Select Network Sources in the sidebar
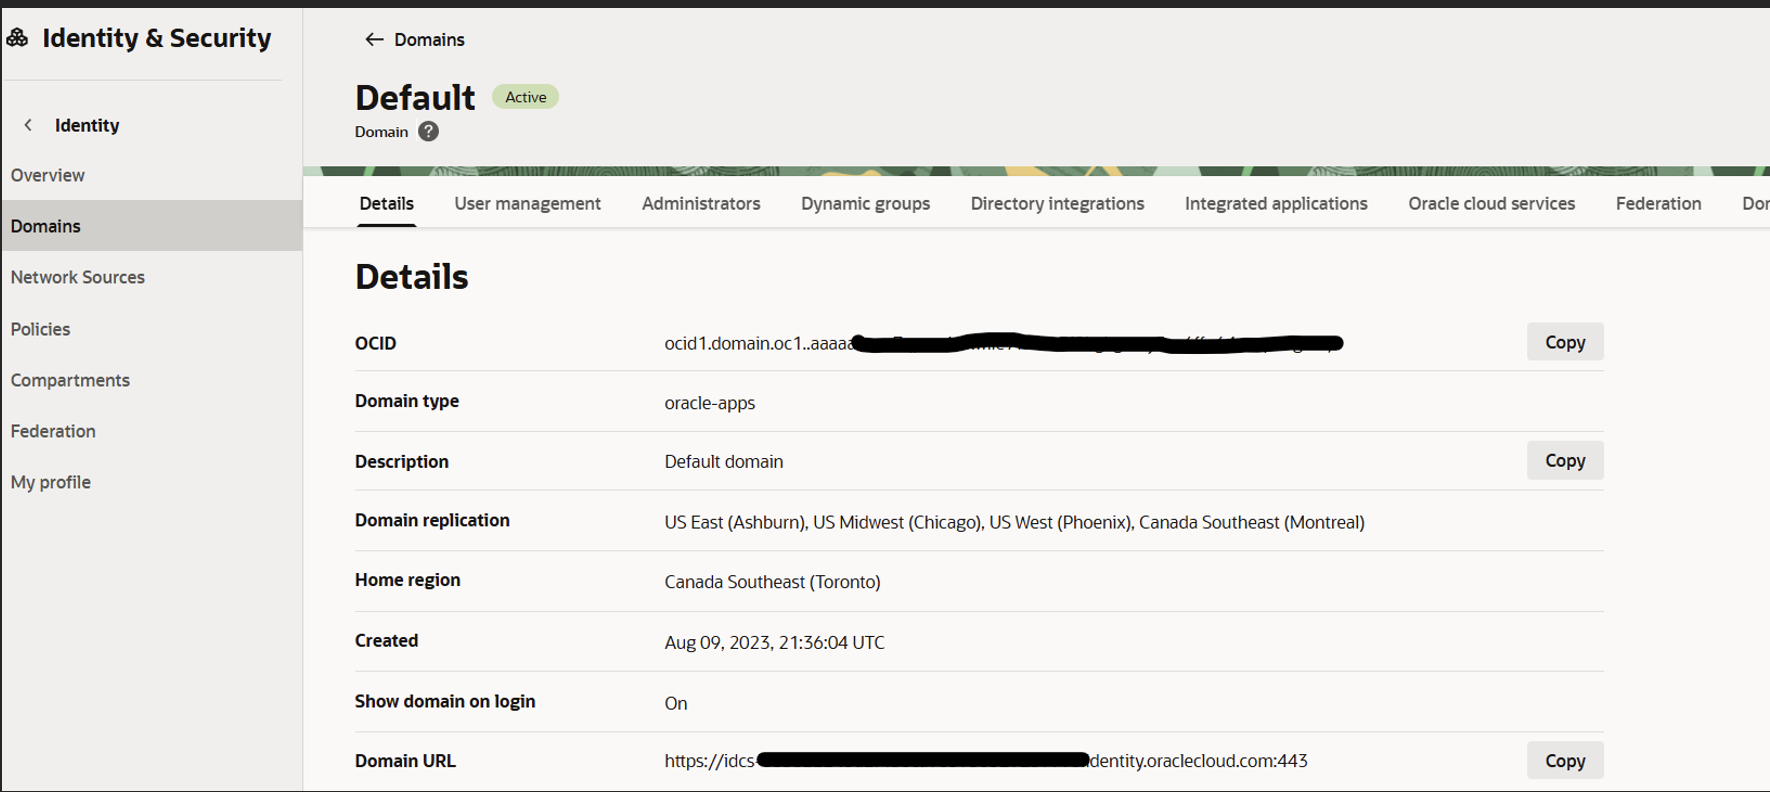 click(78, 277)
